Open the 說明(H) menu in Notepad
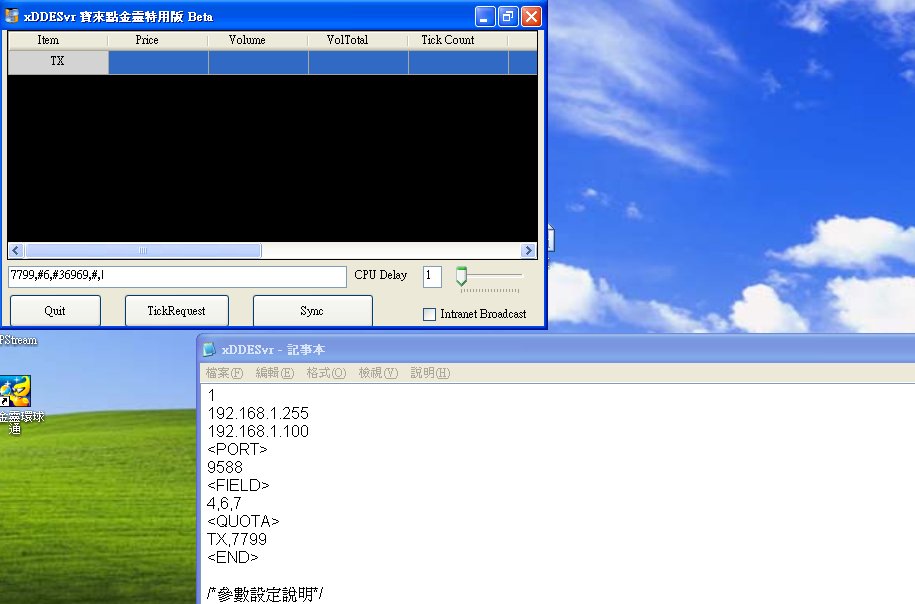The width and height of the screenshot is (915, 604). click(x=430, y=373)
